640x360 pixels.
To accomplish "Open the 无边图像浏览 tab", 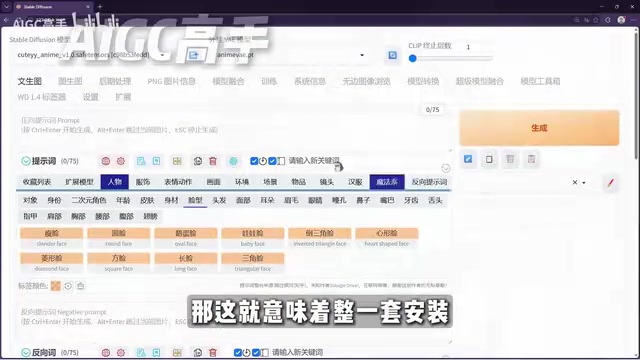I will [x=366, y=81].
